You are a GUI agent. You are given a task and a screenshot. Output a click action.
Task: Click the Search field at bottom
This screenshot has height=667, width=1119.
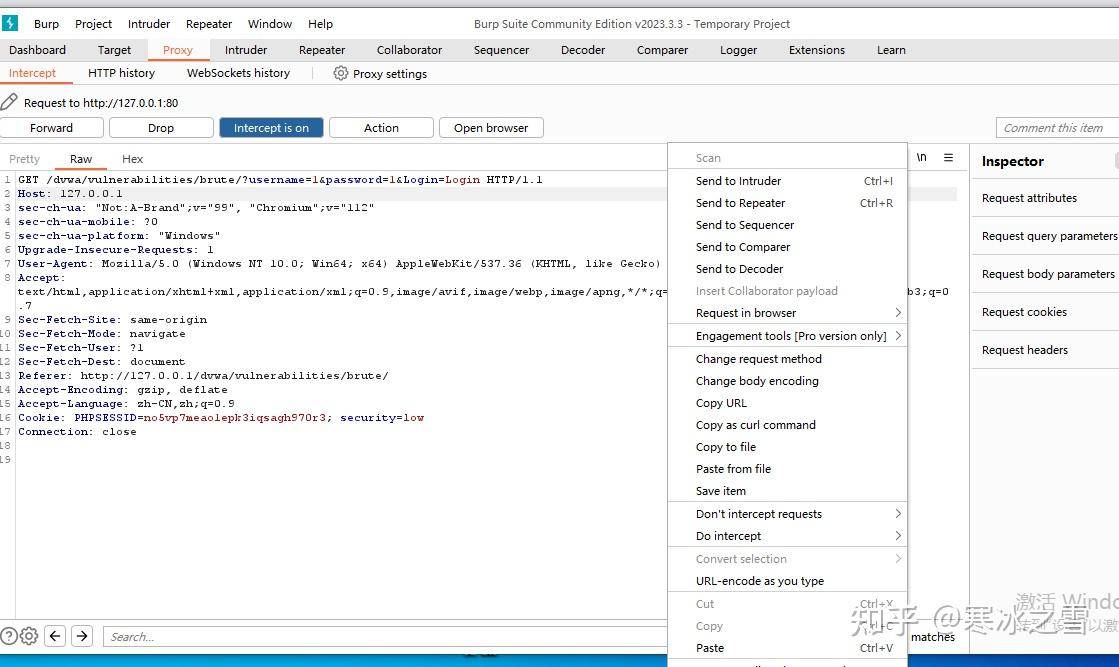(x=385, y=636)
